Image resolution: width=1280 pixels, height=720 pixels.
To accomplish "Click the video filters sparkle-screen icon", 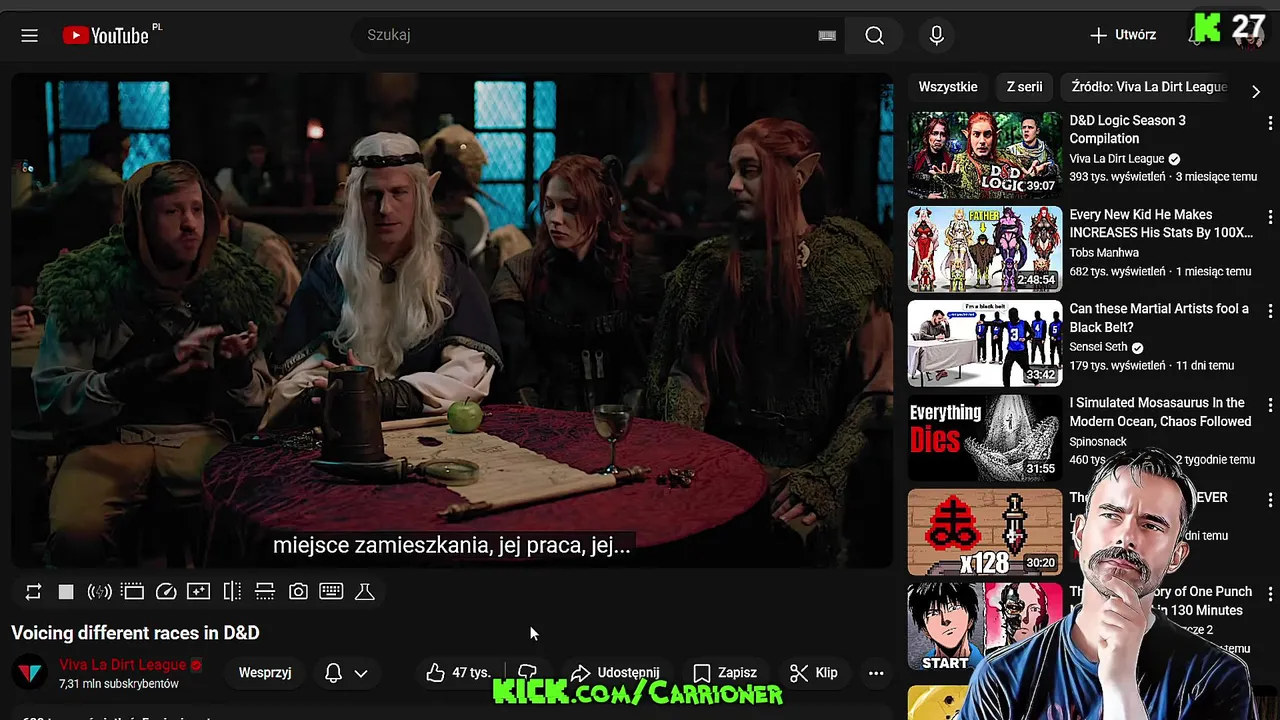I will click(199, 592).
